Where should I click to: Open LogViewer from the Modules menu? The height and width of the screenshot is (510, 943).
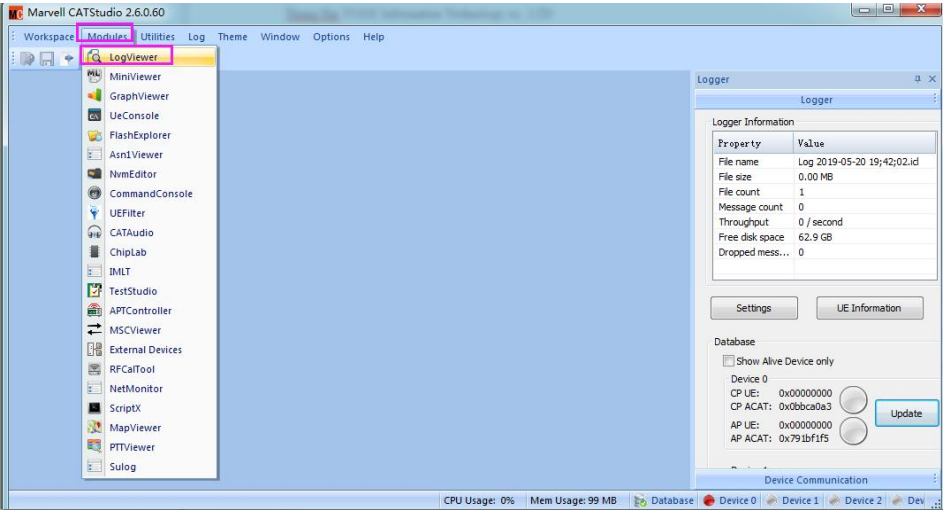[x=133, y=57]
